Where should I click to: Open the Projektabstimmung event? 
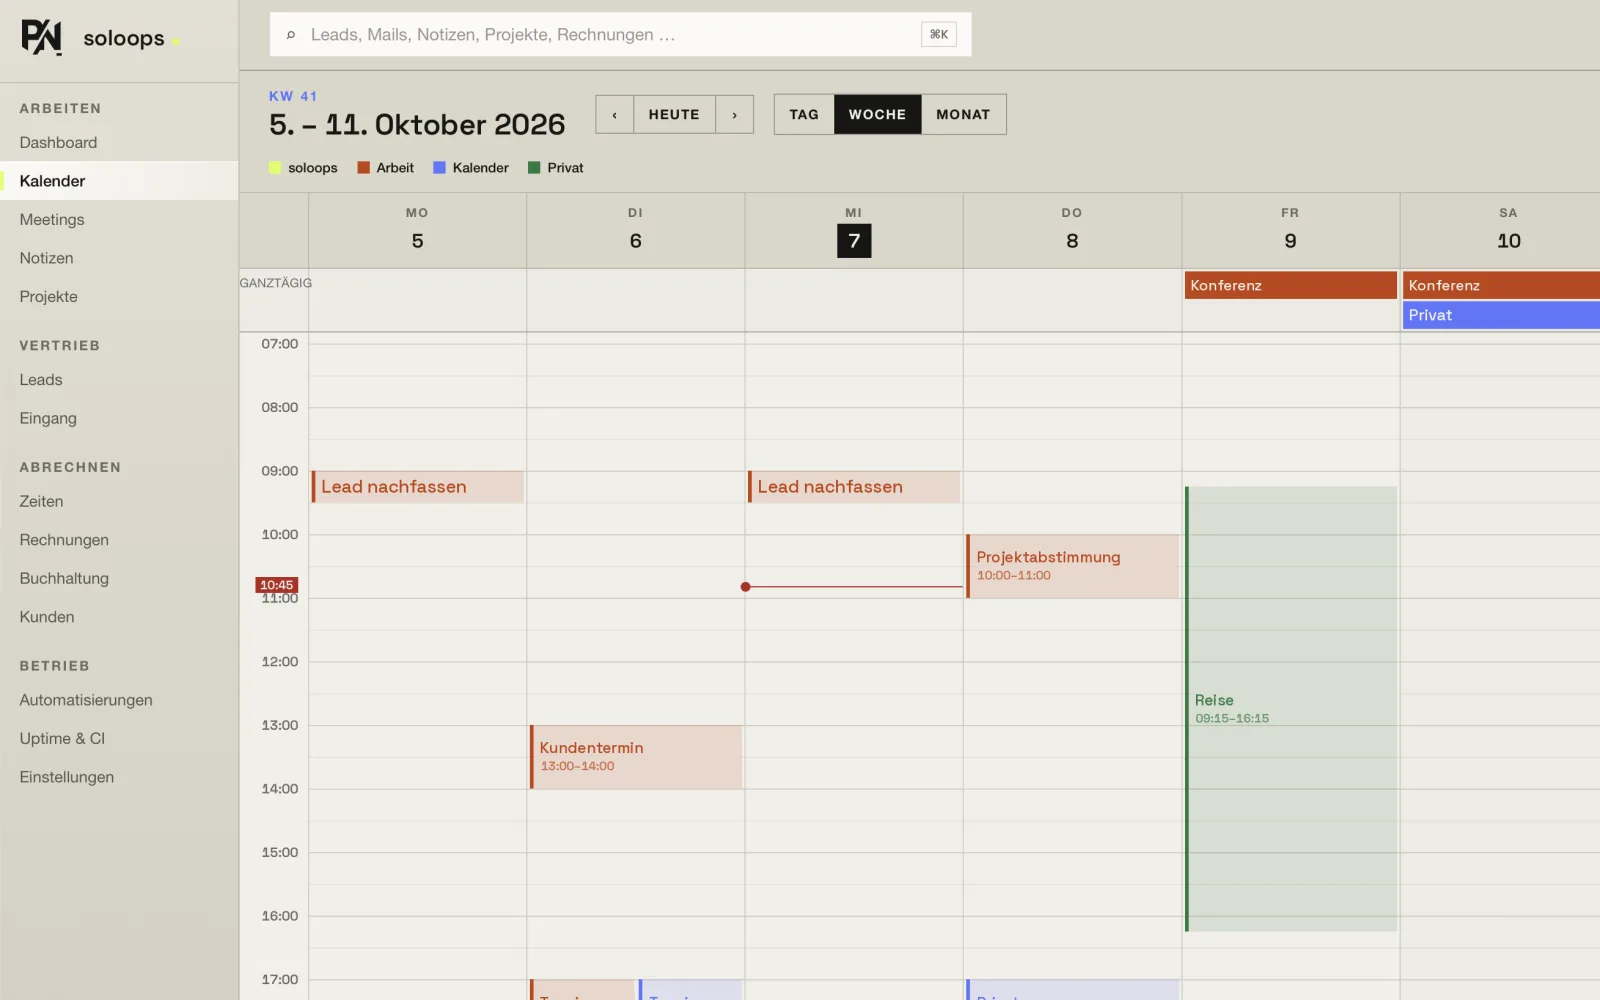click(x=1072, y=566)
